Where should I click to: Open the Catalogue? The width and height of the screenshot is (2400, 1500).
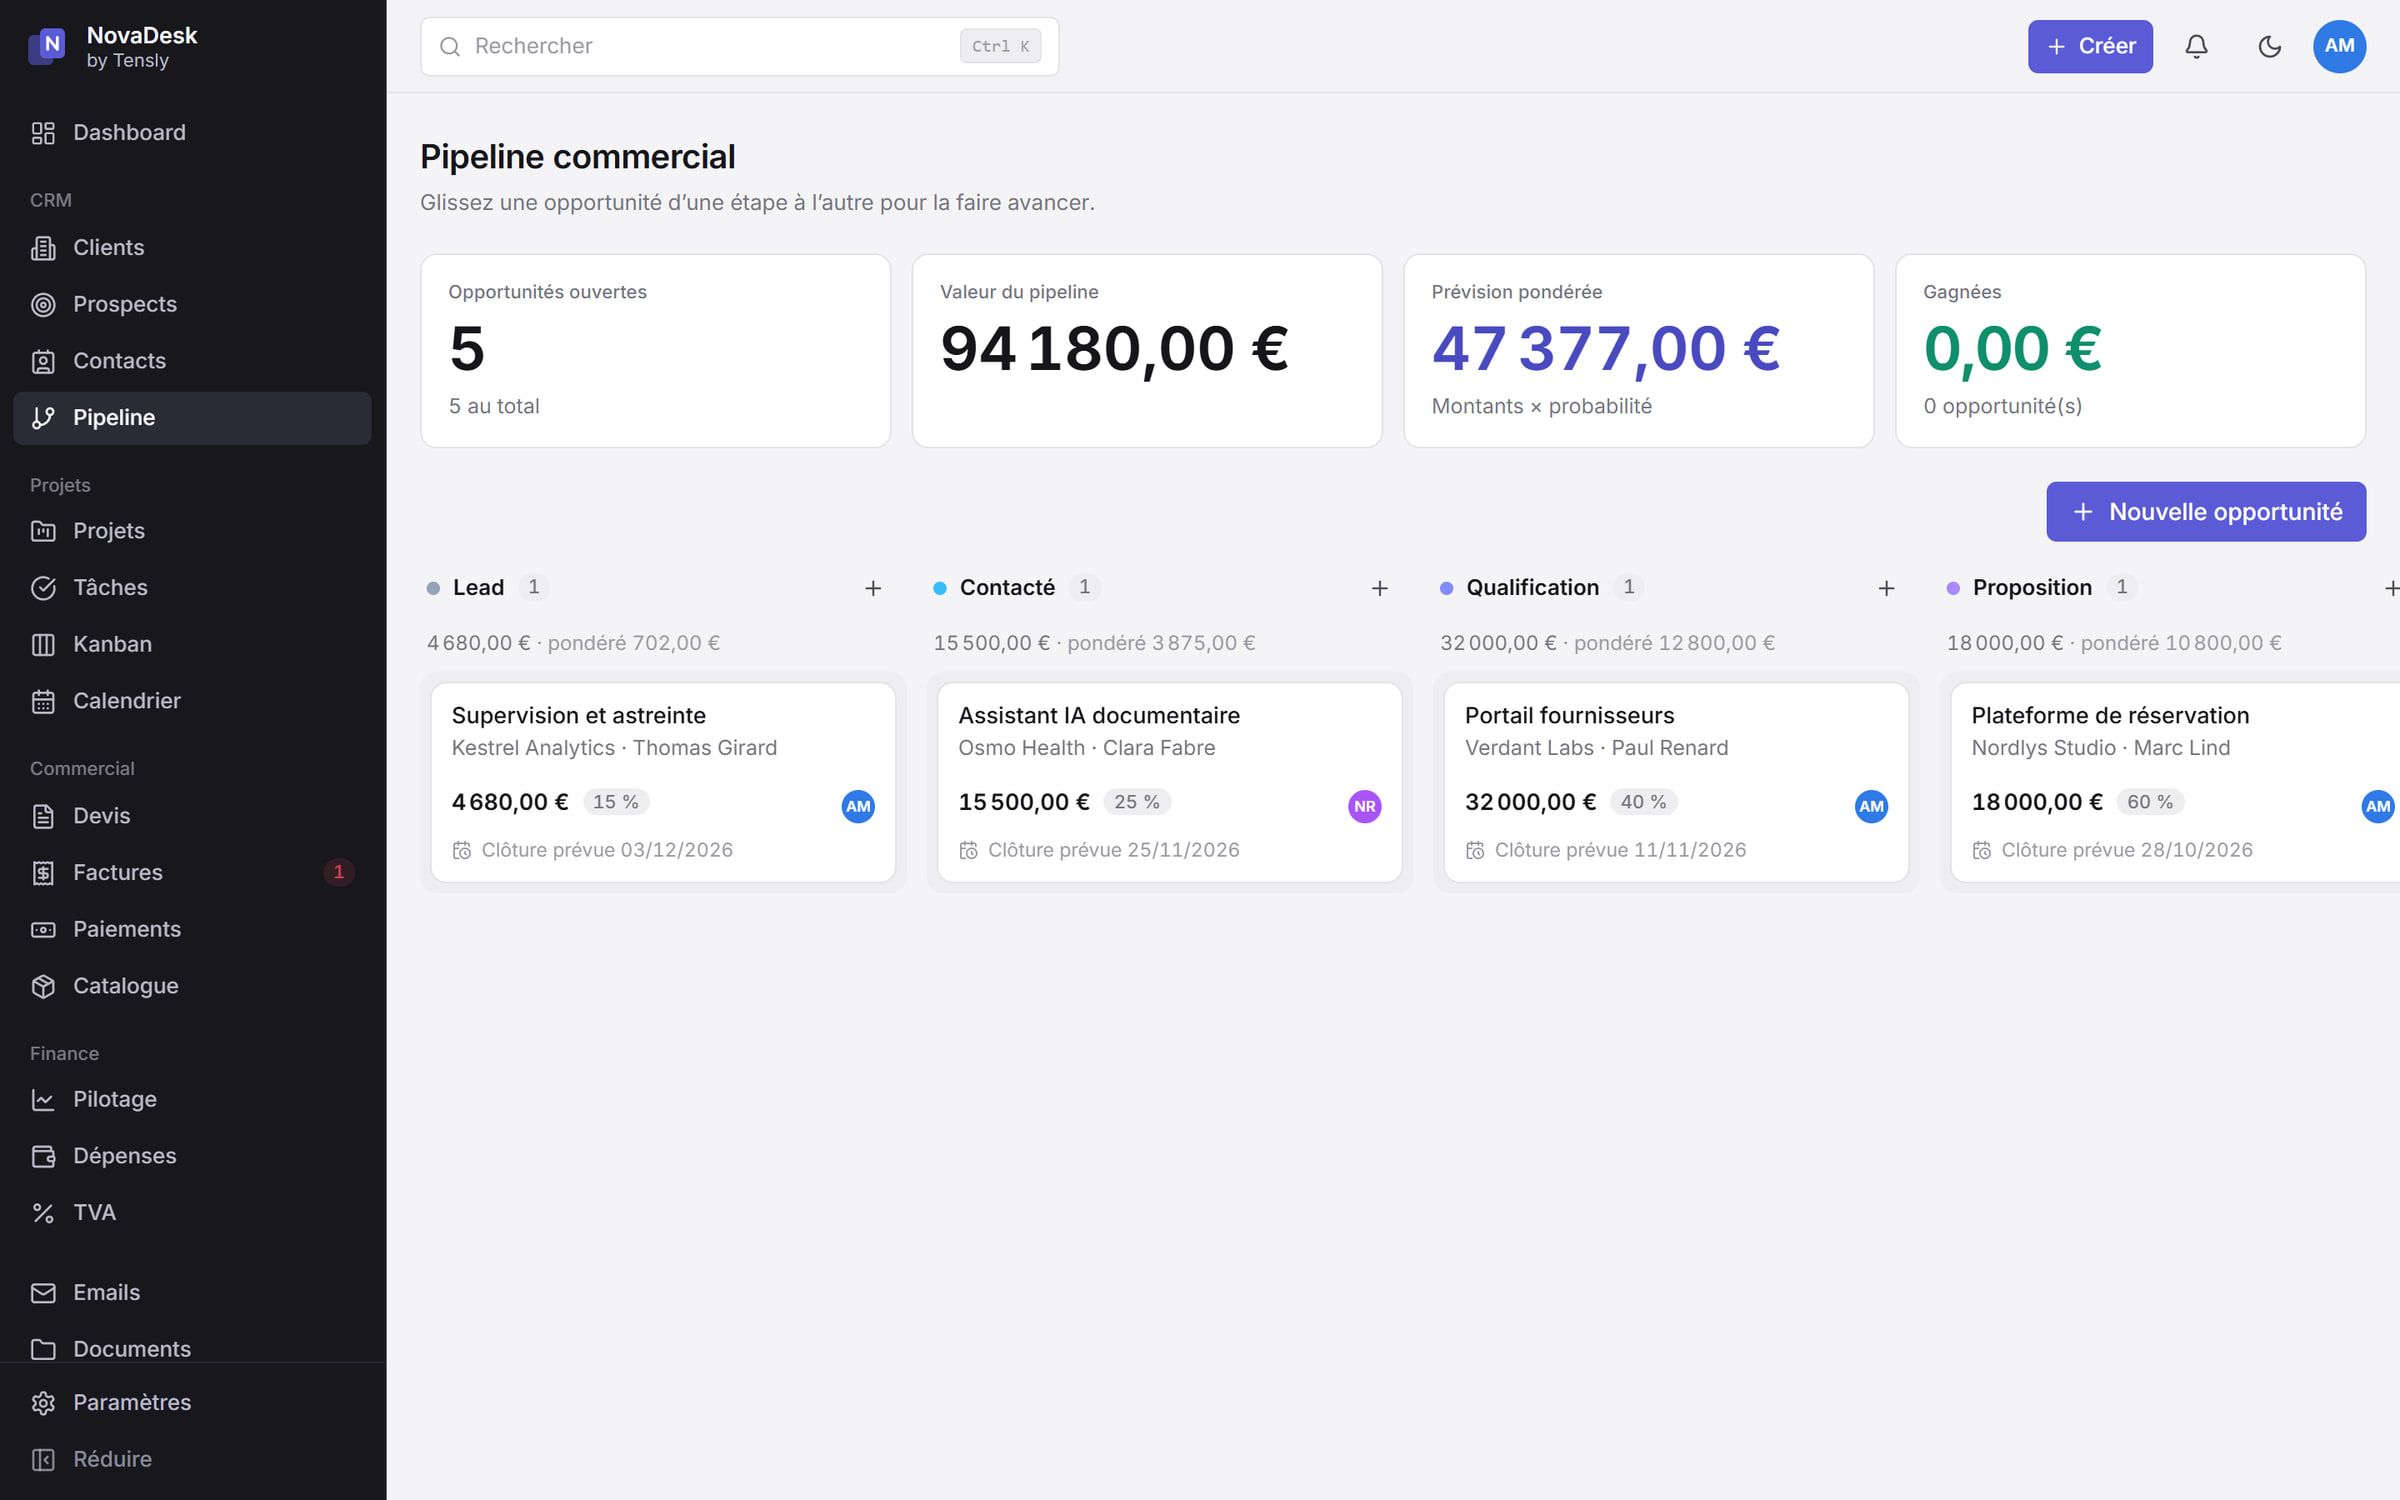pyautogui.click(x=192, y=986)
